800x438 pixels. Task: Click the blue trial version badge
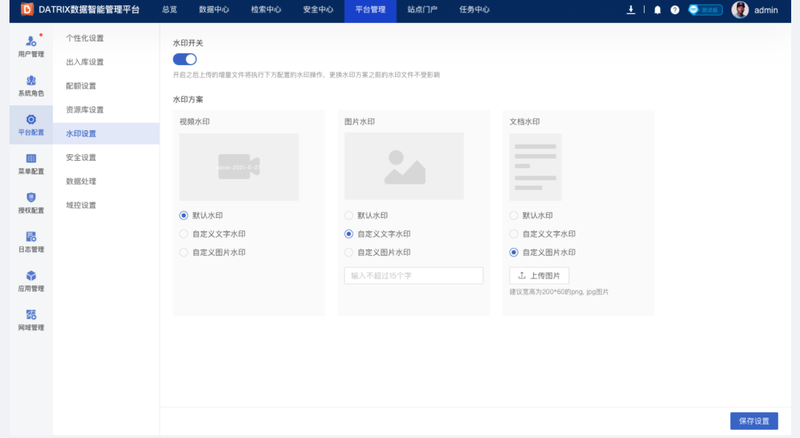coord(705,10)
